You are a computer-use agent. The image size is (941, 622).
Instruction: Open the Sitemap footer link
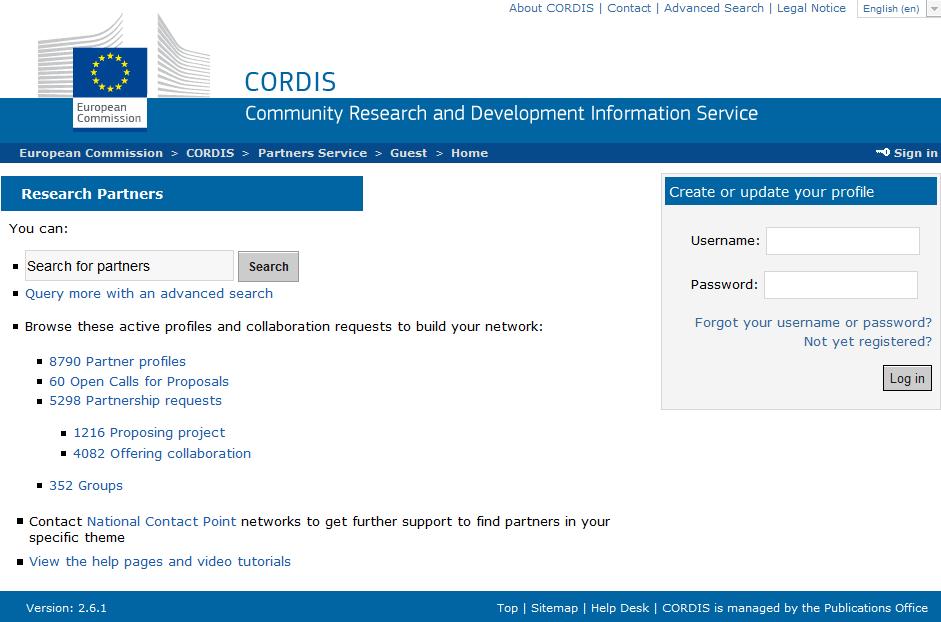click(x=555, y=608)
